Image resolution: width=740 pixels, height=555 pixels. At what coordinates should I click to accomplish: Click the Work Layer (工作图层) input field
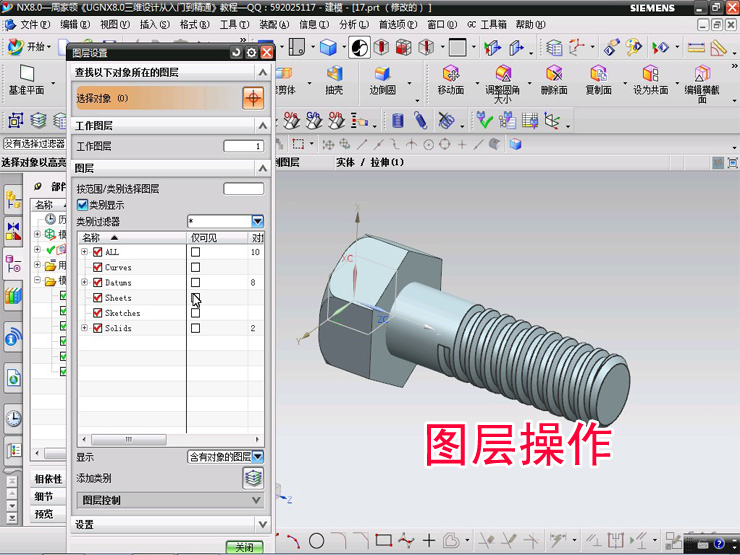click(x=243, y=146)
